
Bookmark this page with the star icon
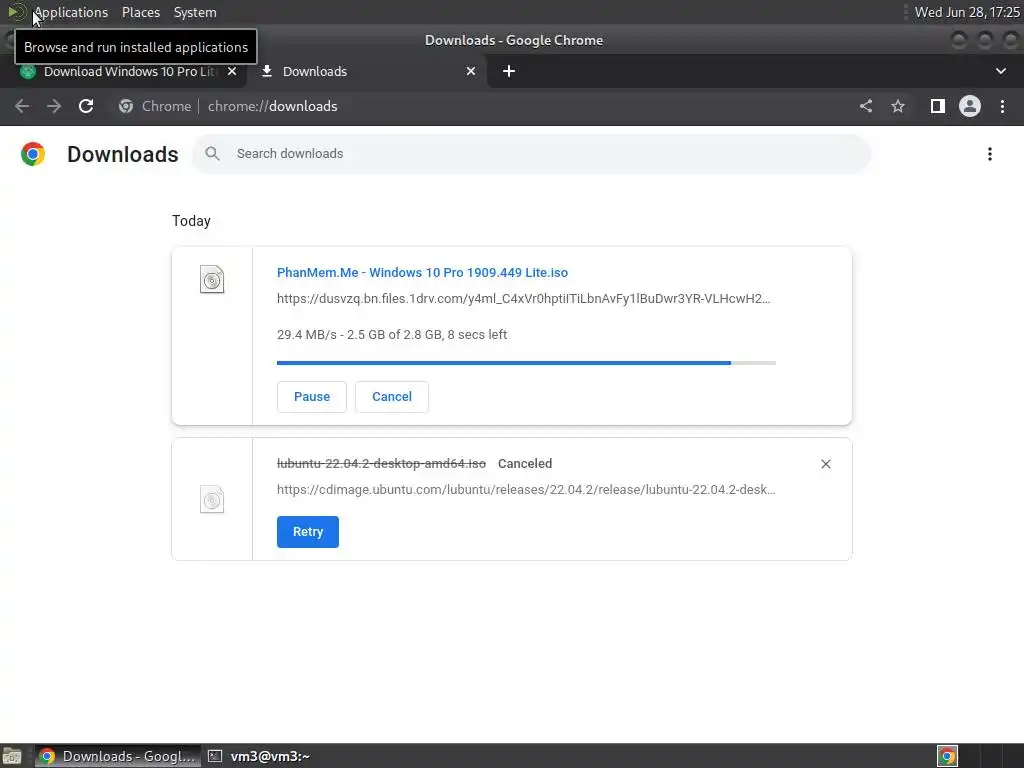coord(898,106)
